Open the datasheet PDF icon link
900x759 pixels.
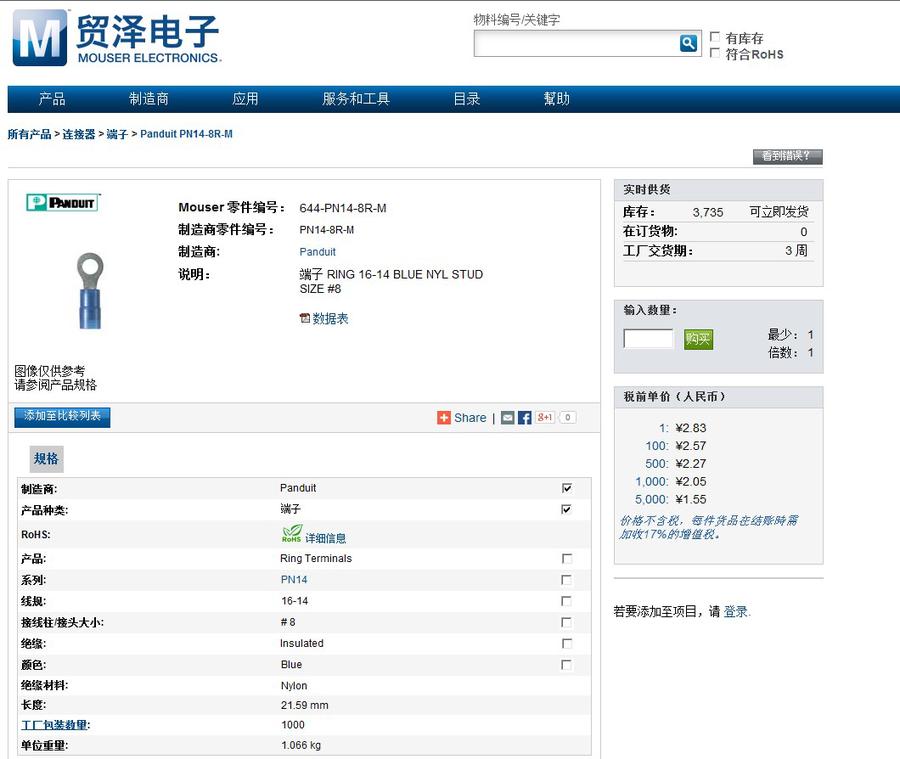pyautogui.click(x=305, y=319)
